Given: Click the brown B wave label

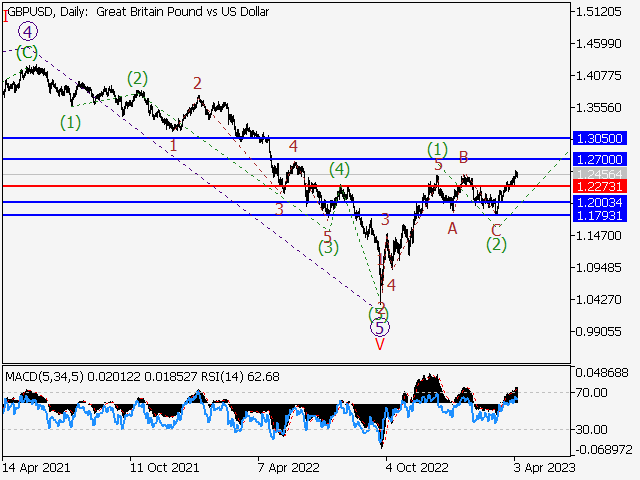Looking at the screenshot, I should (463, 157).
